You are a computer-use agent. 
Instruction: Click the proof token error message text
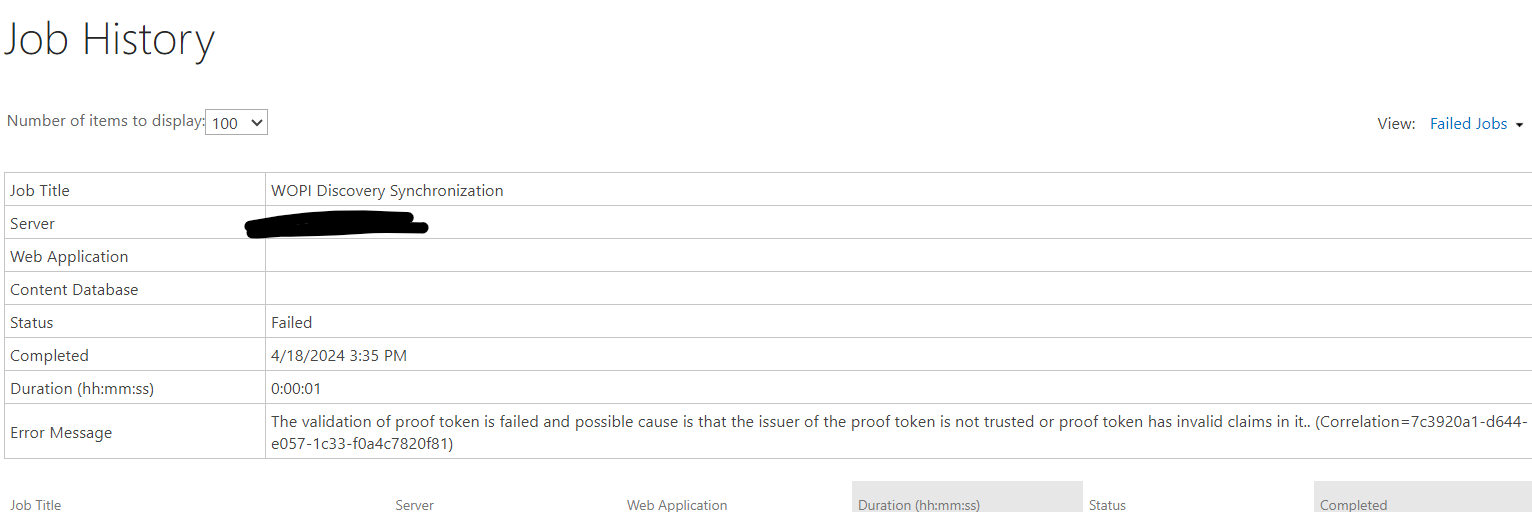pos(899,432)
